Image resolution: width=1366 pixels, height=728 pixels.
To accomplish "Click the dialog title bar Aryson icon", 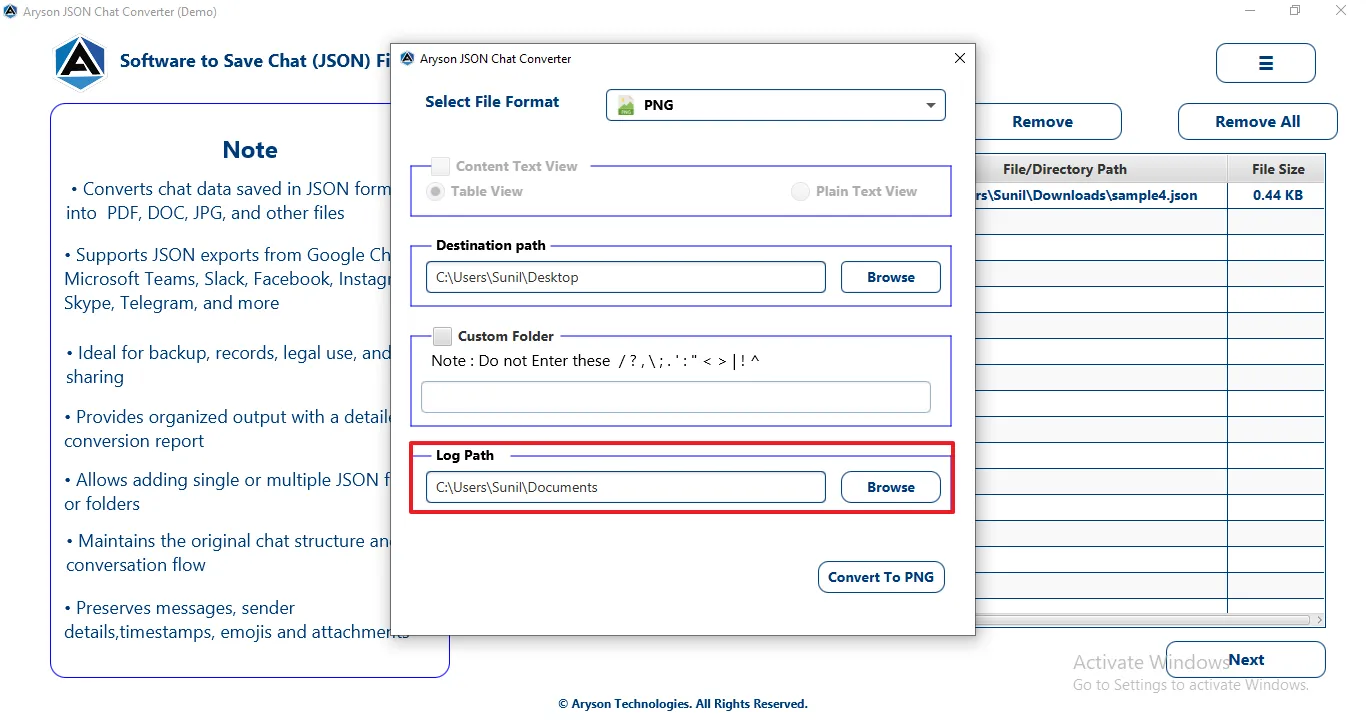I will coord(407,59).
